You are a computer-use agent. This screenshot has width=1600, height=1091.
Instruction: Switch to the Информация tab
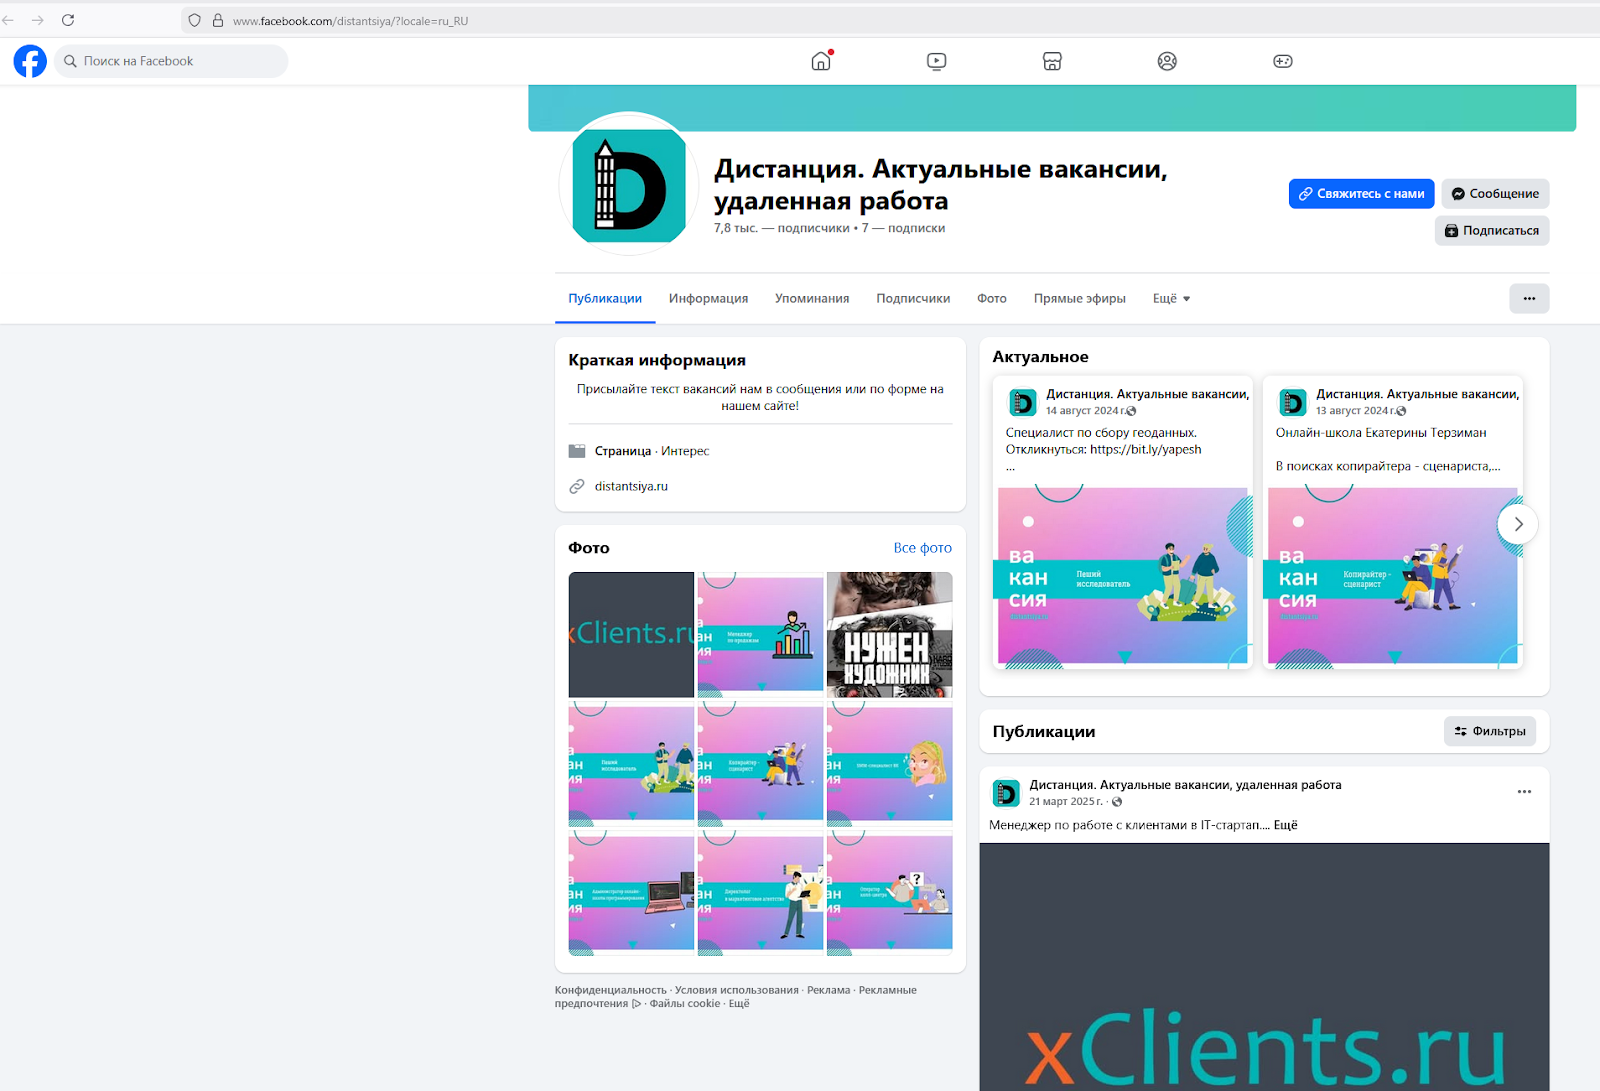tap(708, 298)
